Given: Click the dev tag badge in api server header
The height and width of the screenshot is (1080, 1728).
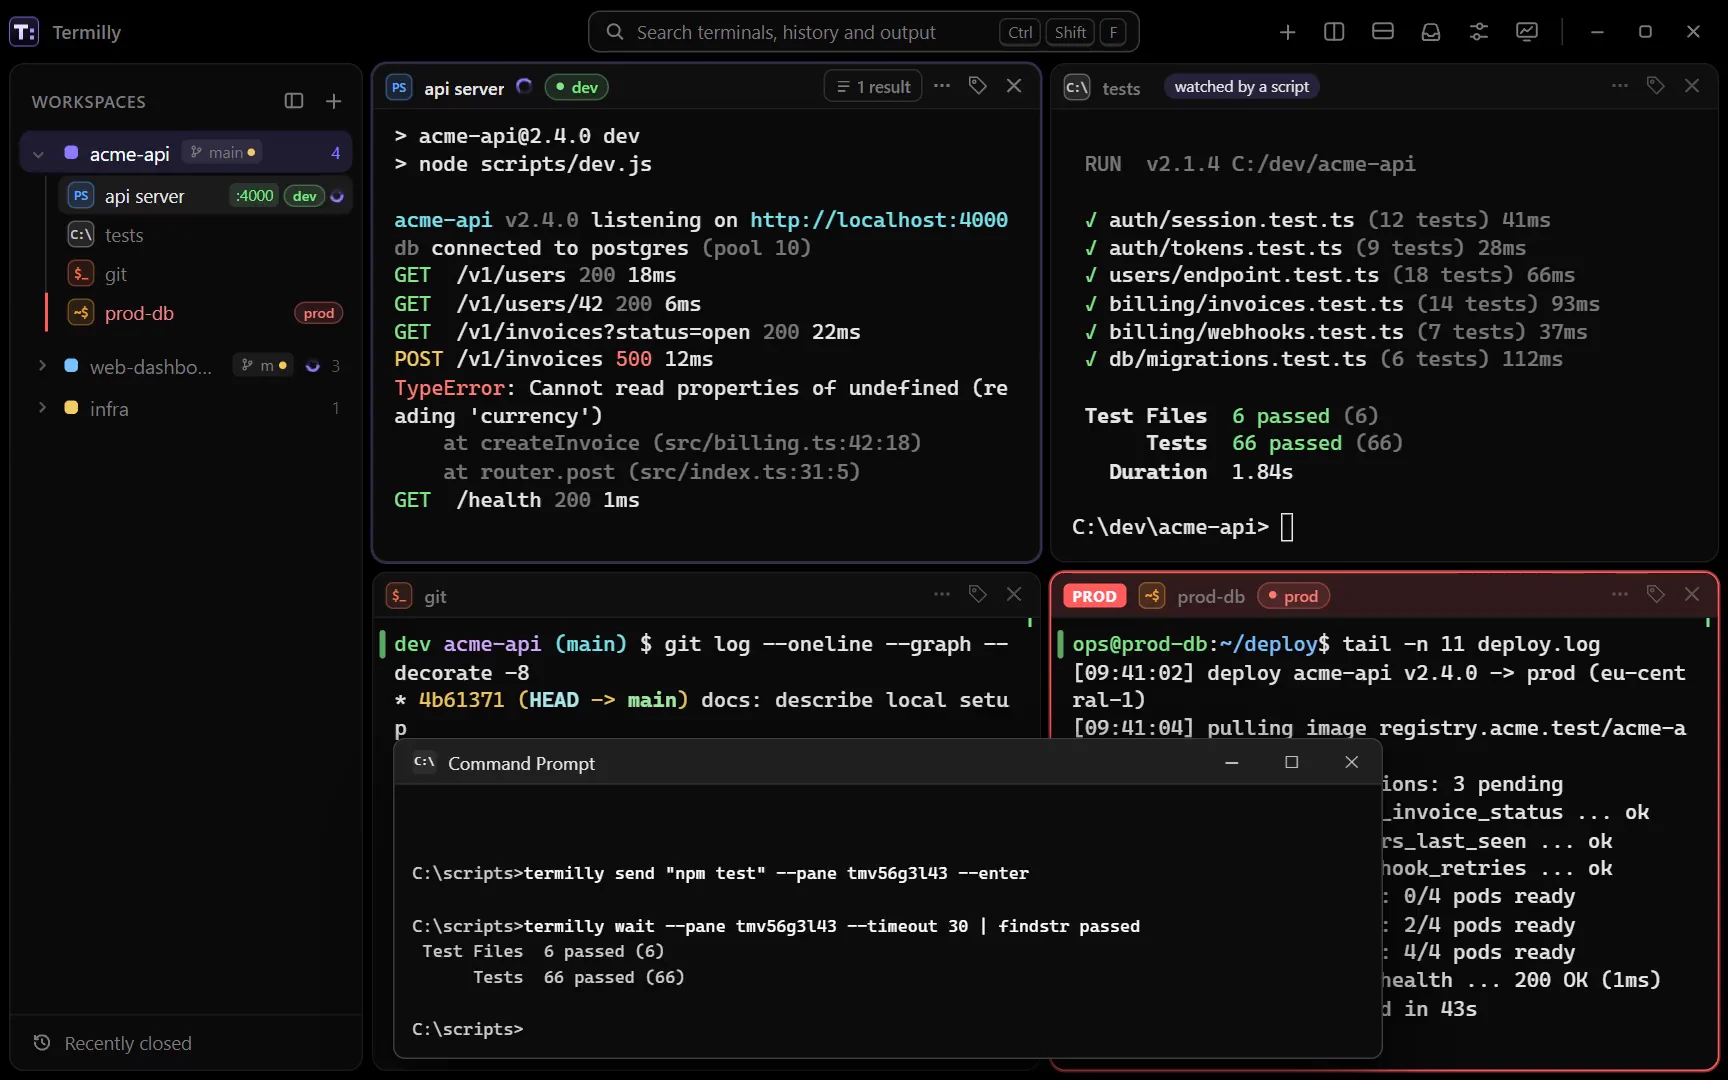Looking at the screenshot, I should tap(577, 87).
